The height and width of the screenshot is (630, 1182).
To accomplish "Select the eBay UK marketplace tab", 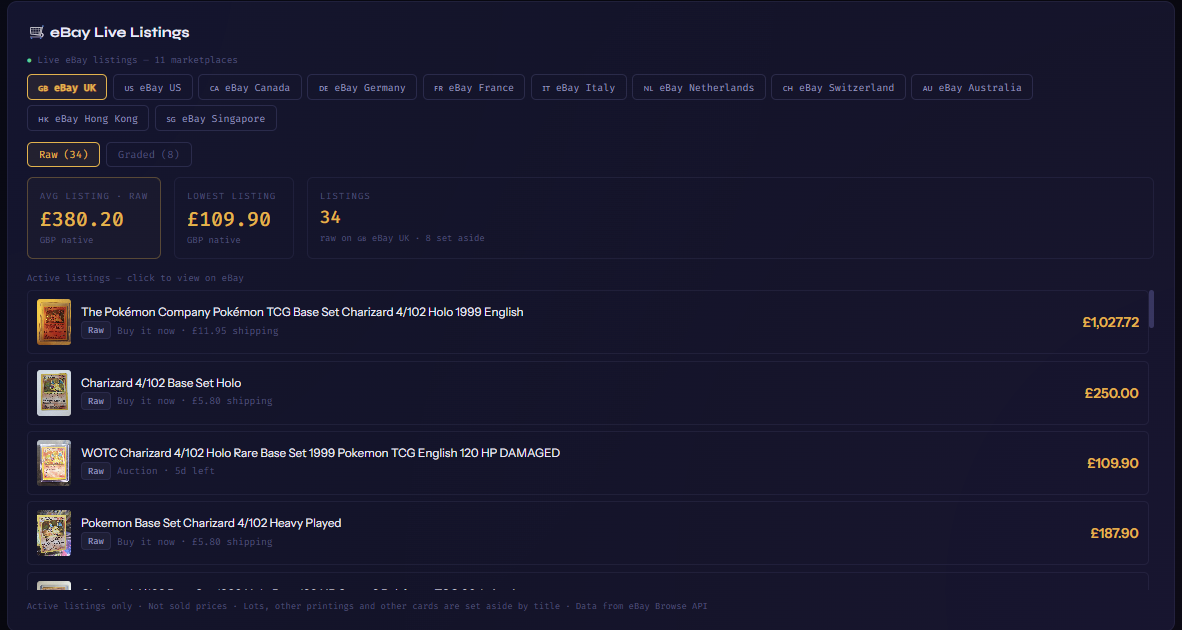I will point(67,87).
